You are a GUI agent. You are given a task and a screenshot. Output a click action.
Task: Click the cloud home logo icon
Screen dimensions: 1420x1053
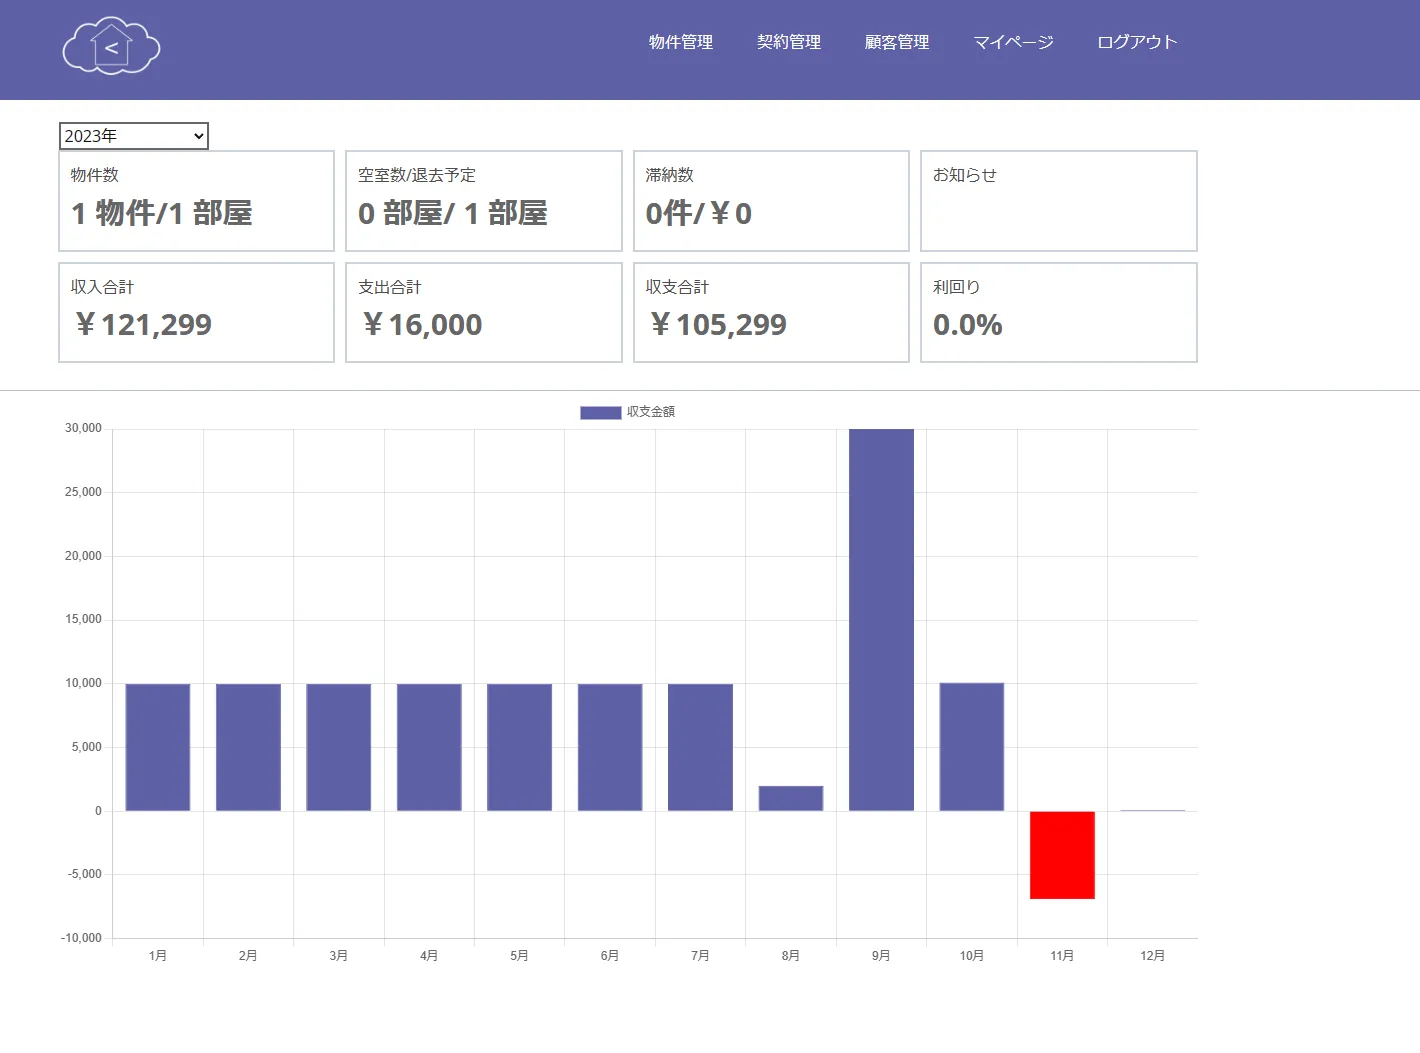pos(110,46)
